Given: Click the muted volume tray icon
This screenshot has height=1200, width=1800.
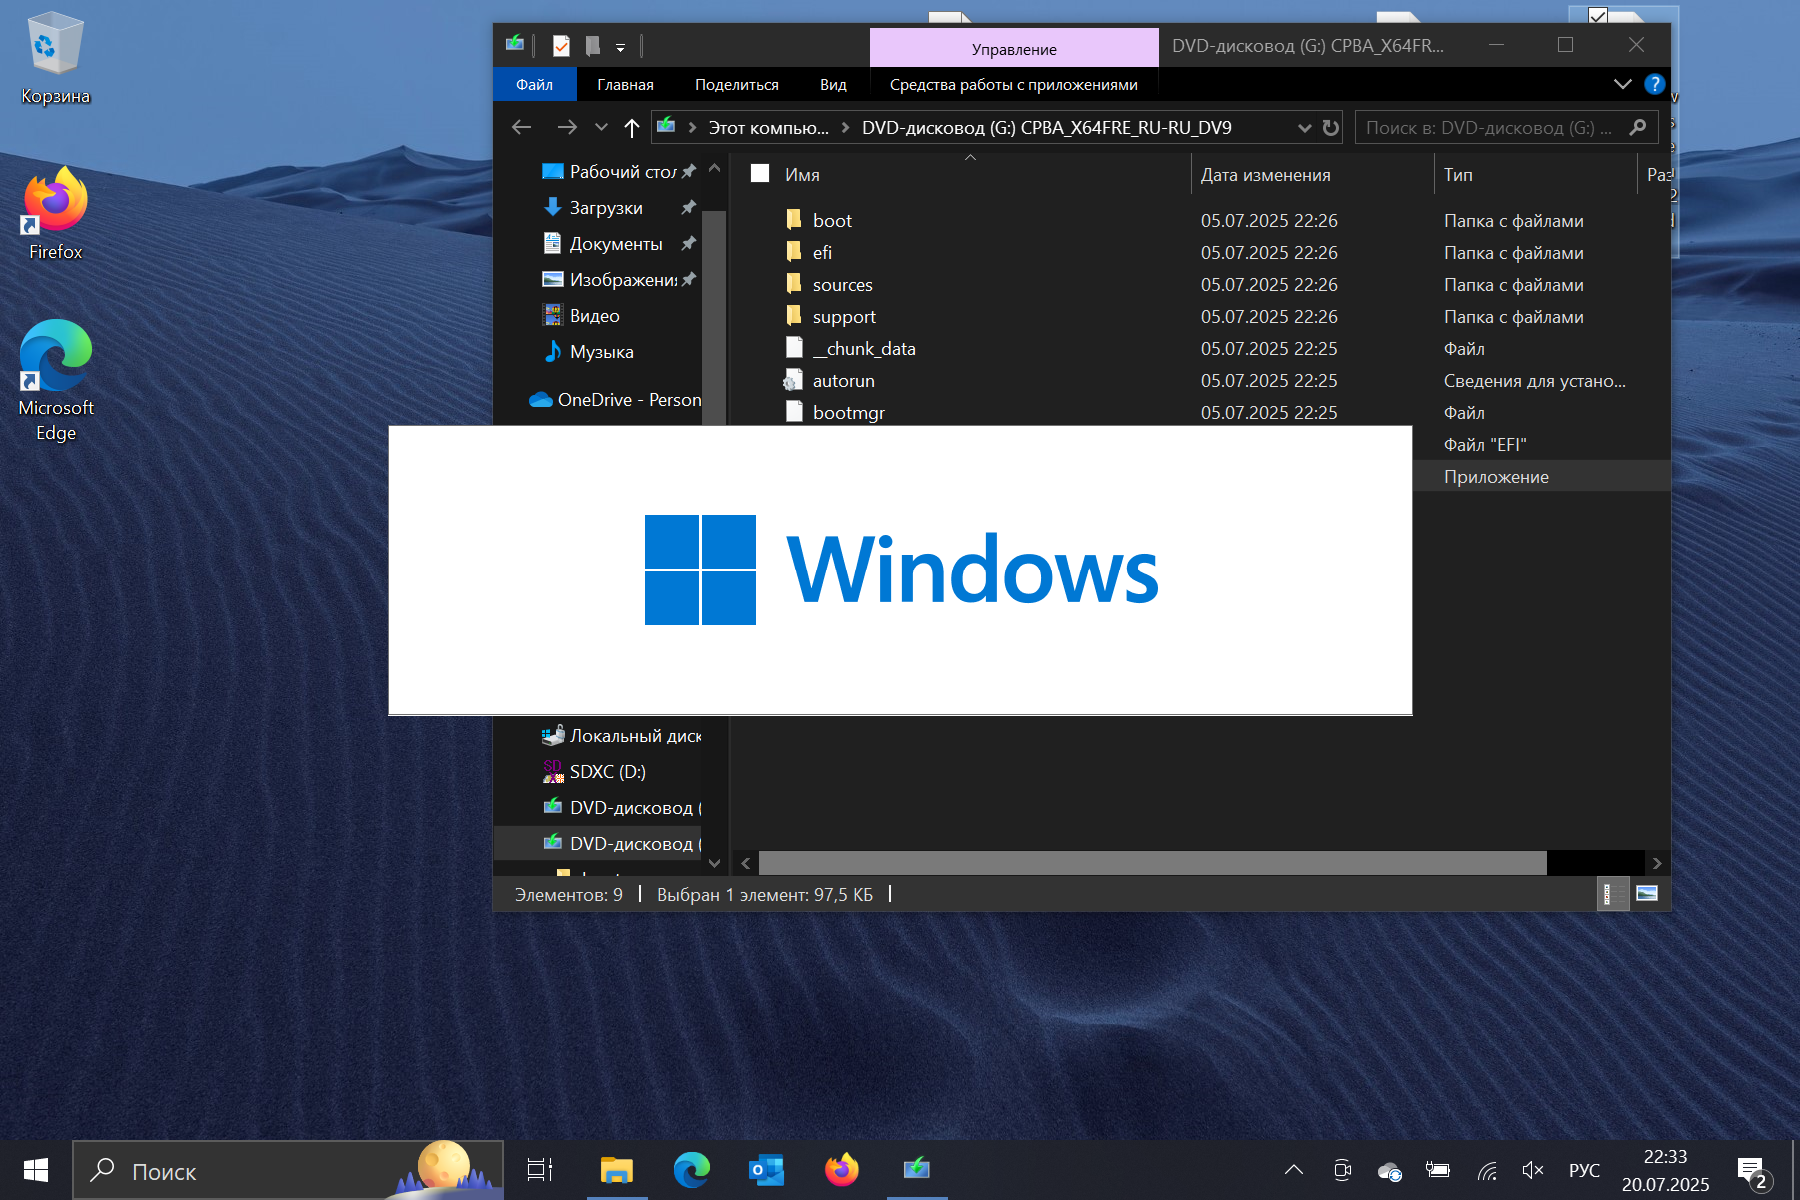Looking at the screenshot, I should pos(1532,1170).
